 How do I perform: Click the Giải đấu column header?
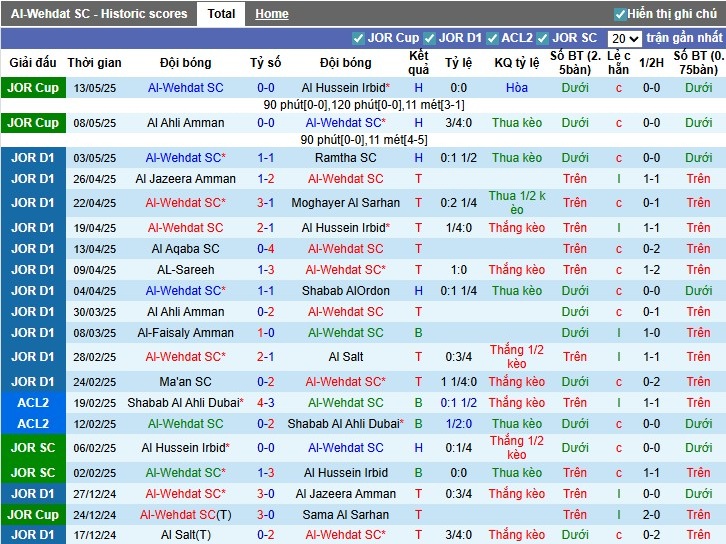click(x=33, y=63)
